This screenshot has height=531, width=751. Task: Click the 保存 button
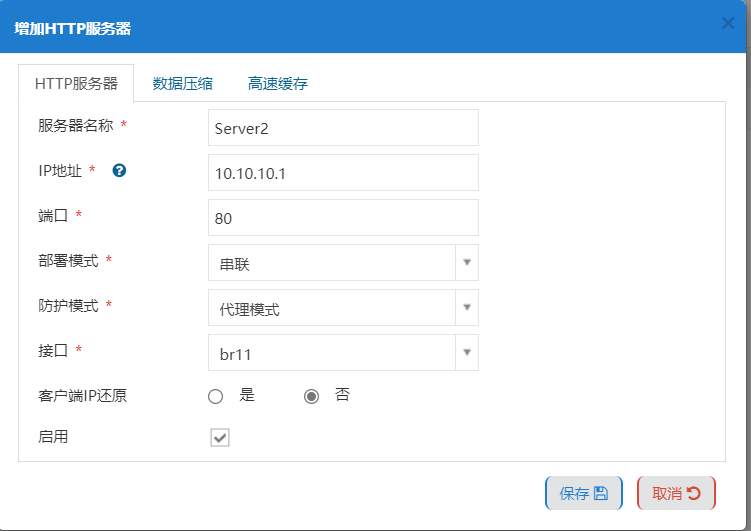coord(584,493)
